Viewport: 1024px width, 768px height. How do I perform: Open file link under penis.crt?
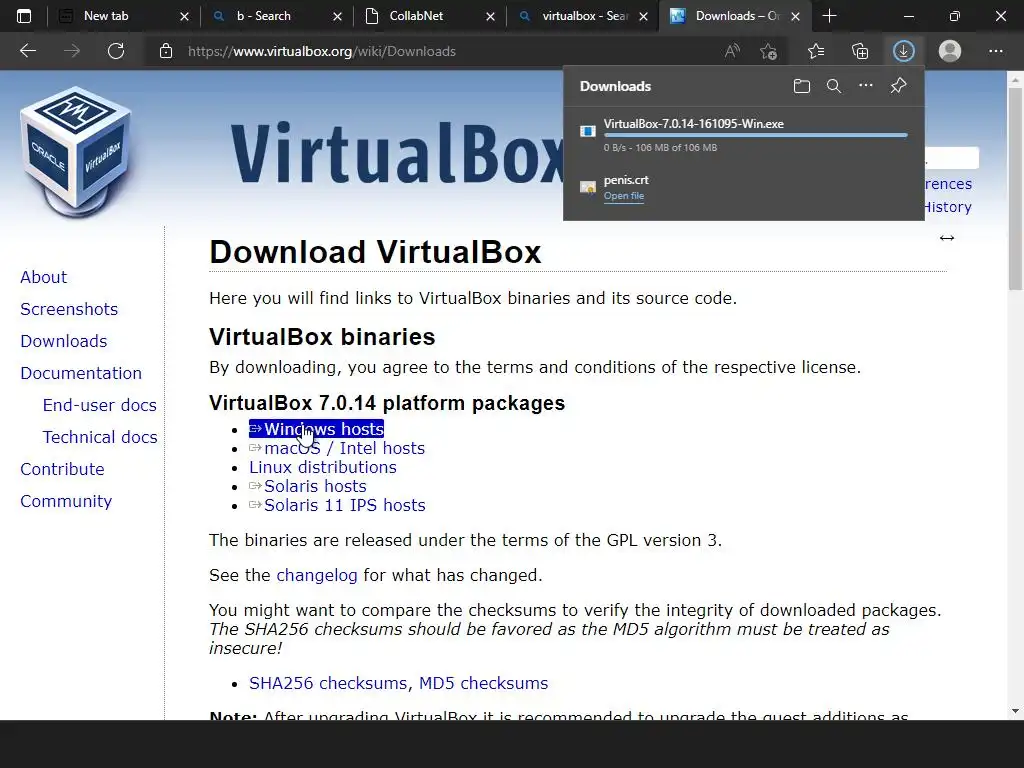624,196
